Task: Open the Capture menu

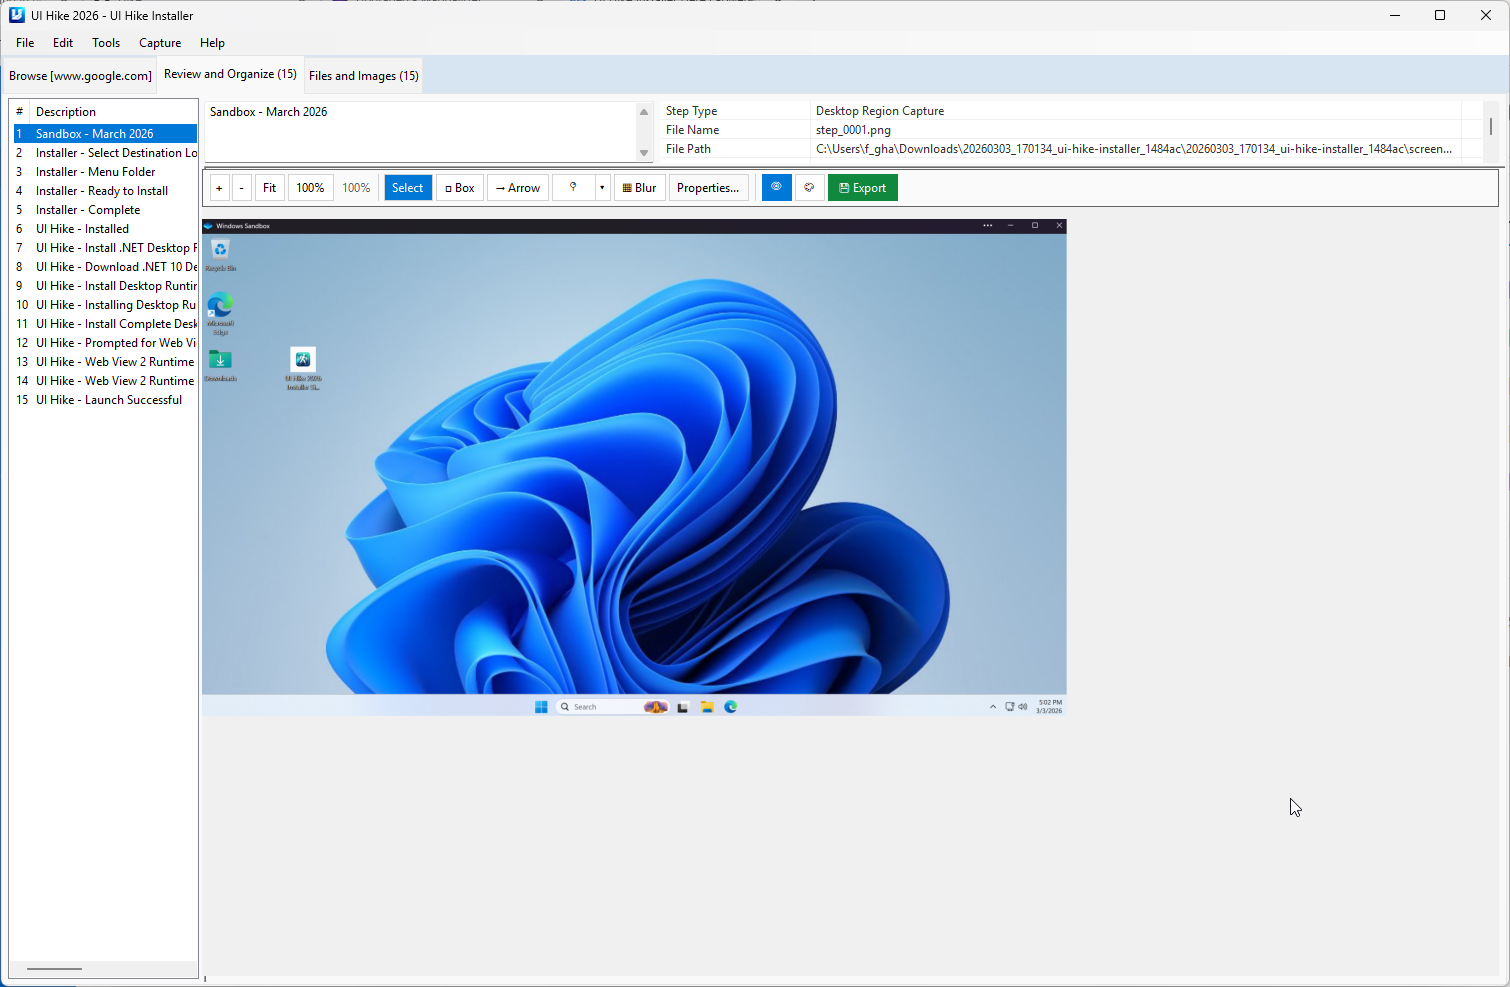Action: 160,43
